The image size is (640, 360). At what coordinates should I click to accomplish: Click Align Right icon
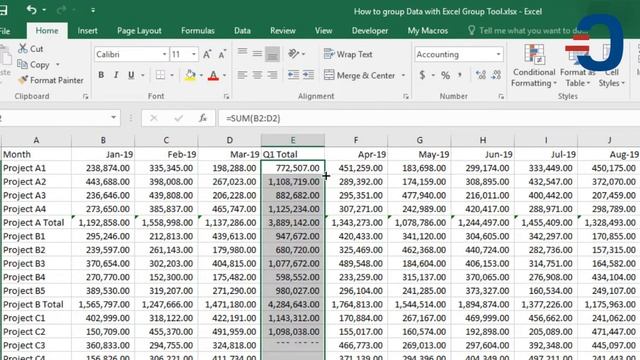[272, 75]
